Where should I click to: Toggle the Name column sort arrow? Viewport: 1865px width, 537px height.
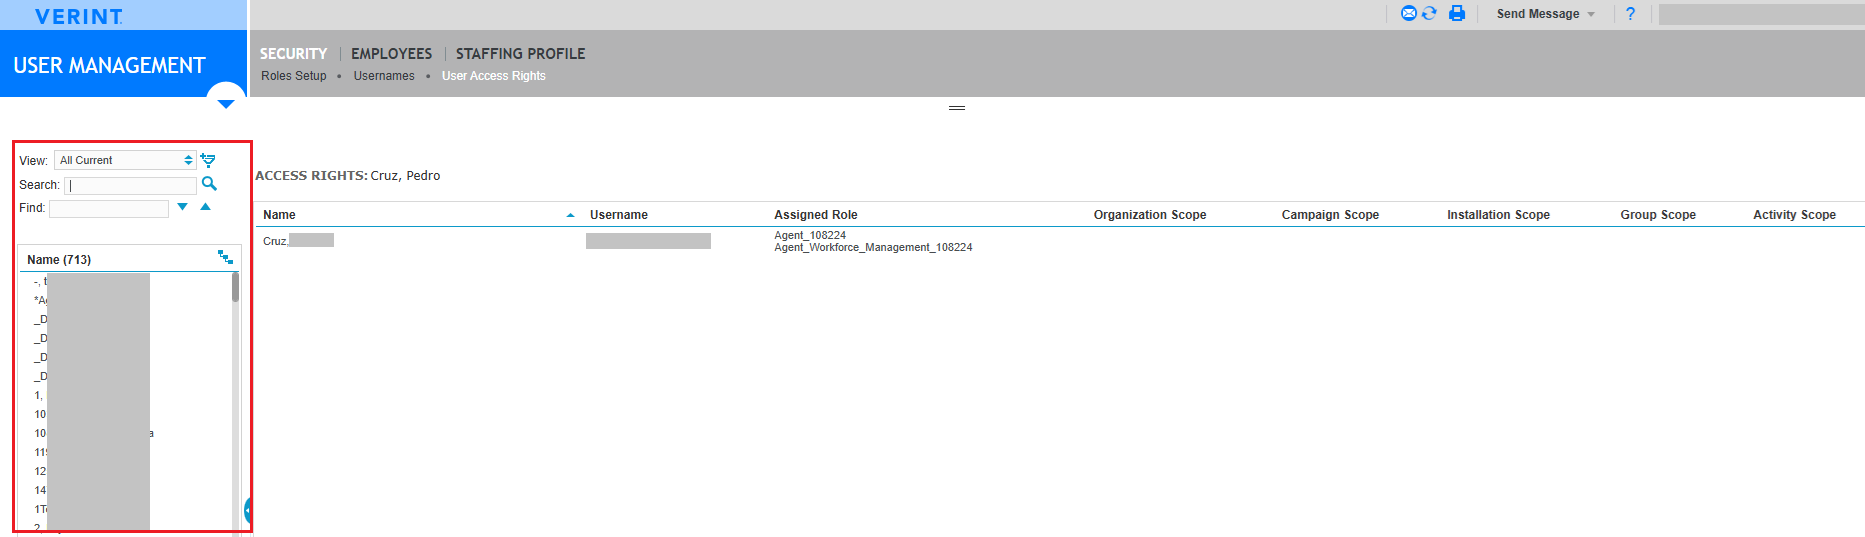570,215
